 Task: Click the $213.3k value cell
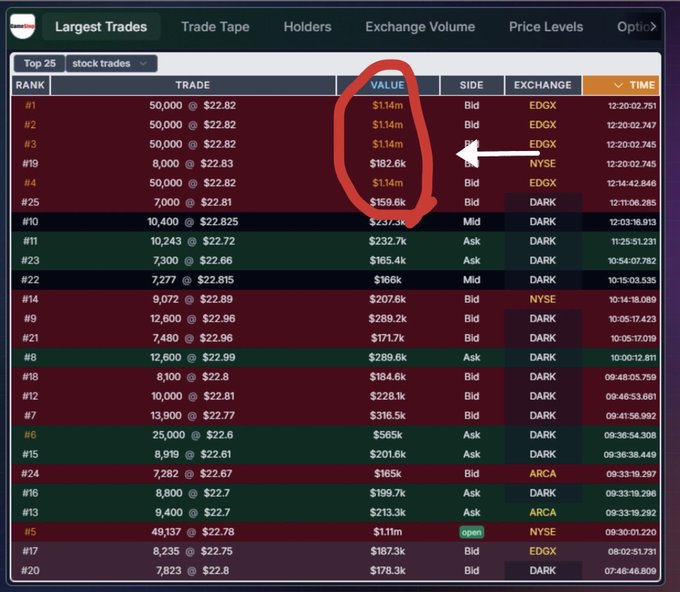click(387, 512)
